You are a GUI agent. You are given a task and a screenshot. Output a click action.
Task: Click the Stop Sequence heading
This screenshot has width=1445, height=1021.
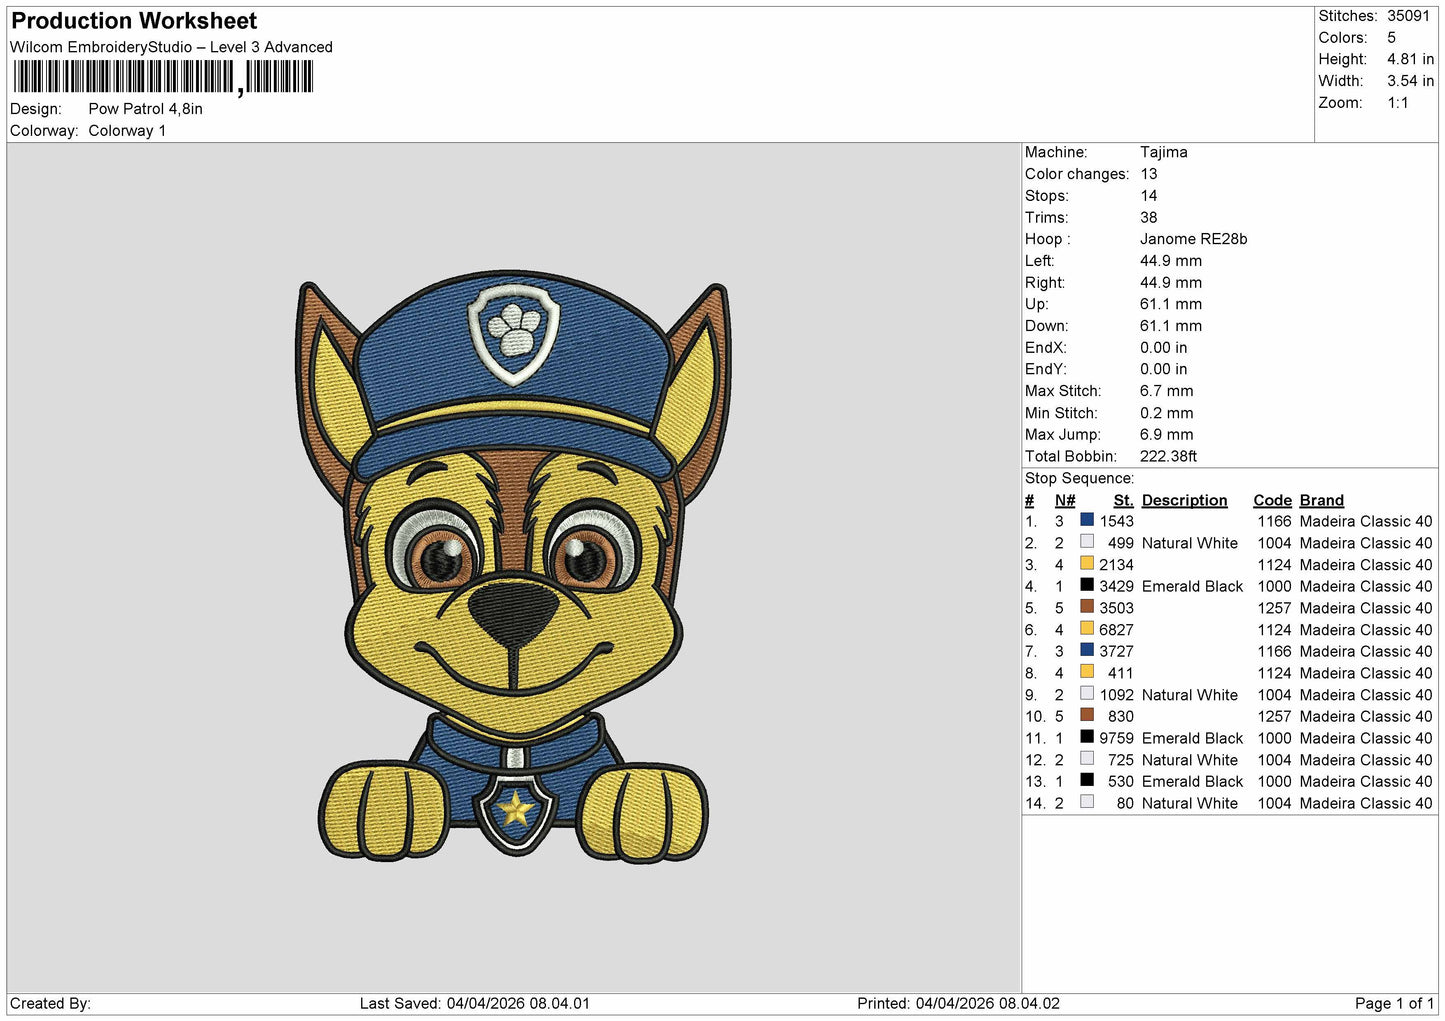pyautogui.click(x=1079, y=478)
